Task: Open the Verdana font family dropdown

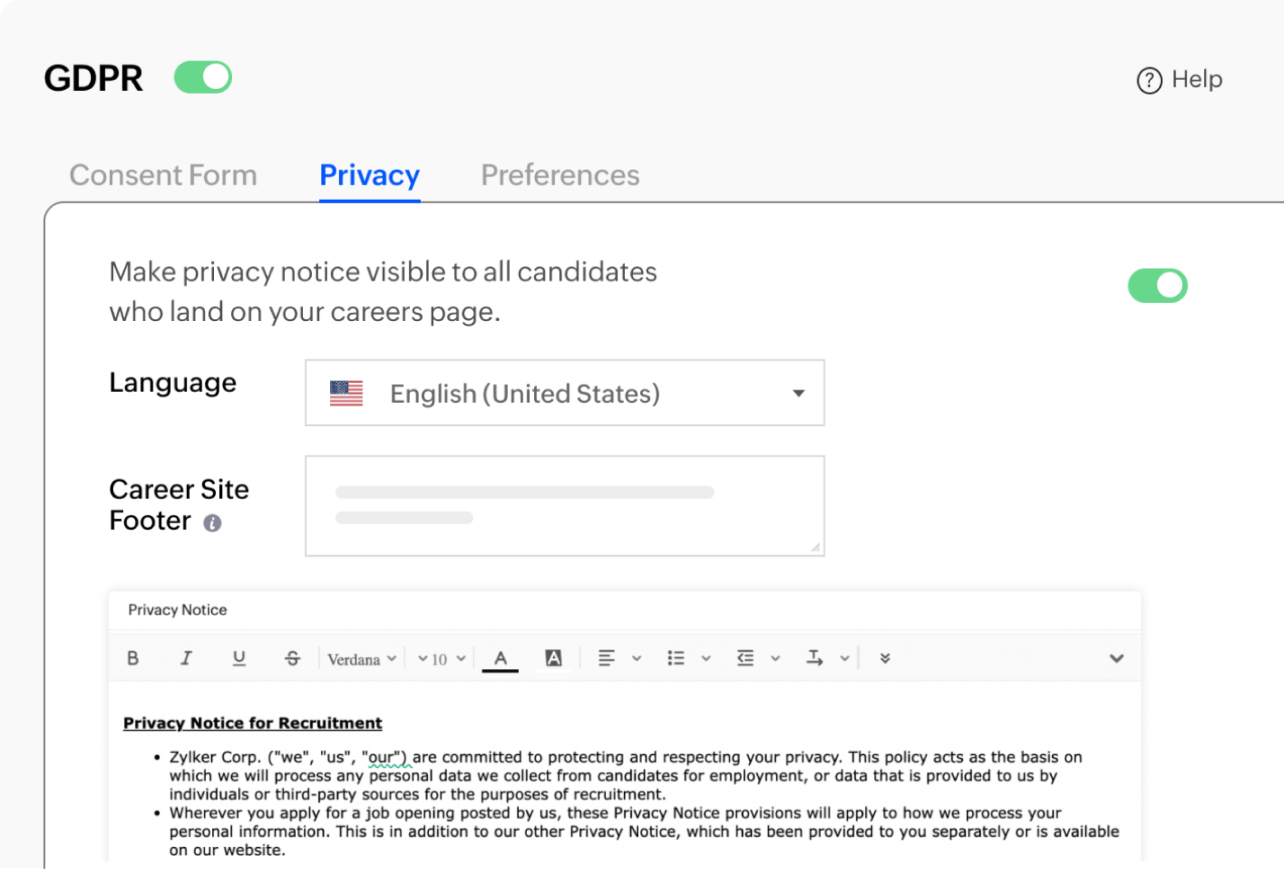Action: [362, 659]
